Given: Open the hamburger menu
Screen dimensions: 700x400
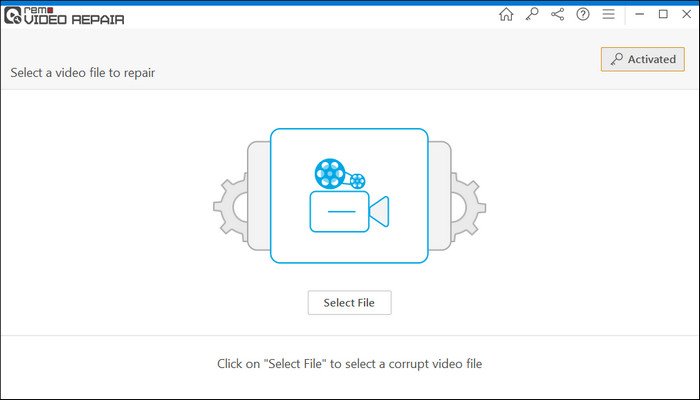Looking at the screenshot, I should tap(608, 14).
